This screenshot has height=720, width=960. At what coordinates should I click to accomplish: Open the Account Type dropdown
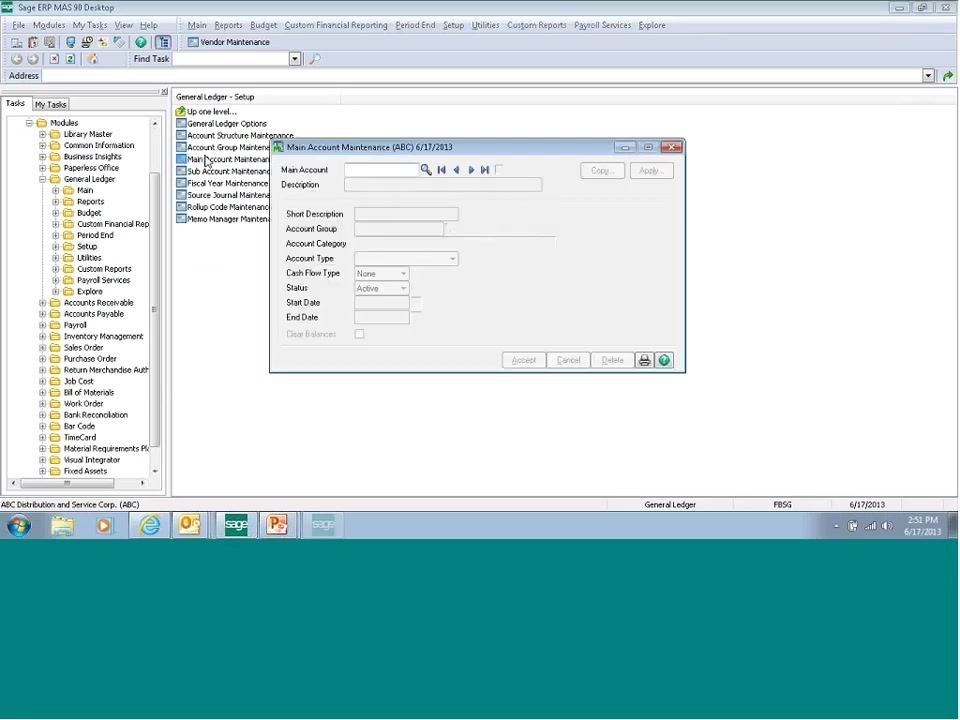click(x=452, y=259)
